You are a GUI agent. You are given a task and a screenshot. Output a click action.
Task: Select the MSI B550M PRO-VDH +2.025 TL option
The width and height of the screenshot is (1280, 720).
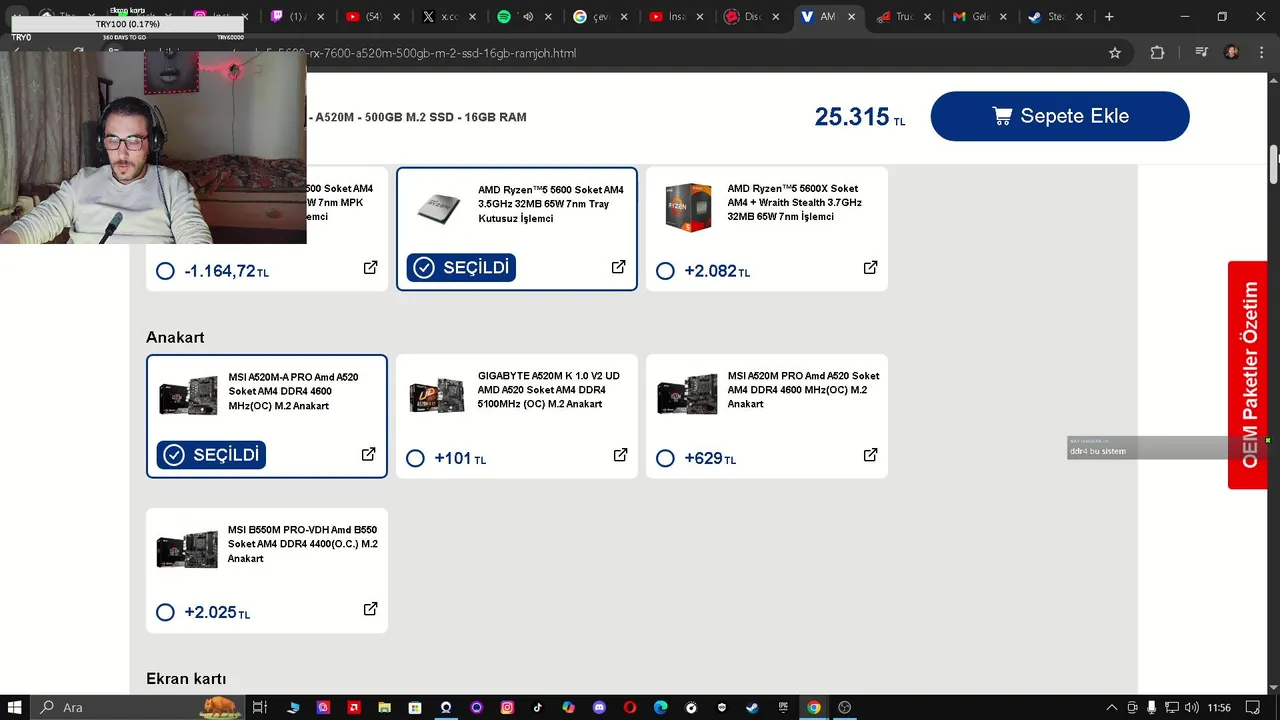pyautogui.click(x=166, y=612)
